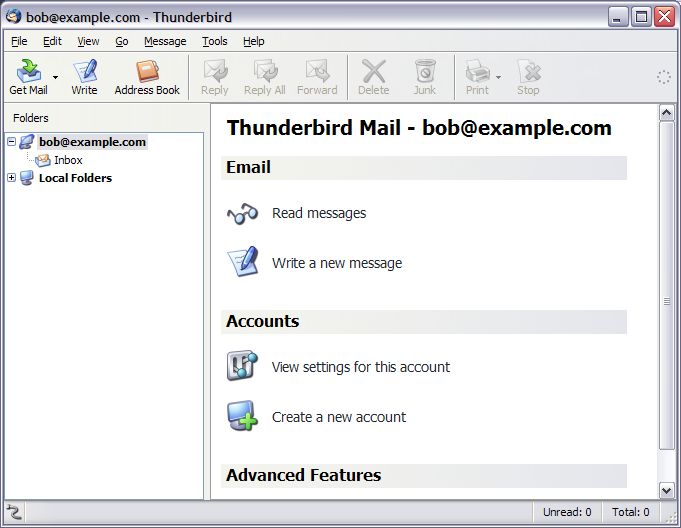Click the Get Mail toolbar icon
The width and height of the screenshot is (681, 528).
coord(29,72)
